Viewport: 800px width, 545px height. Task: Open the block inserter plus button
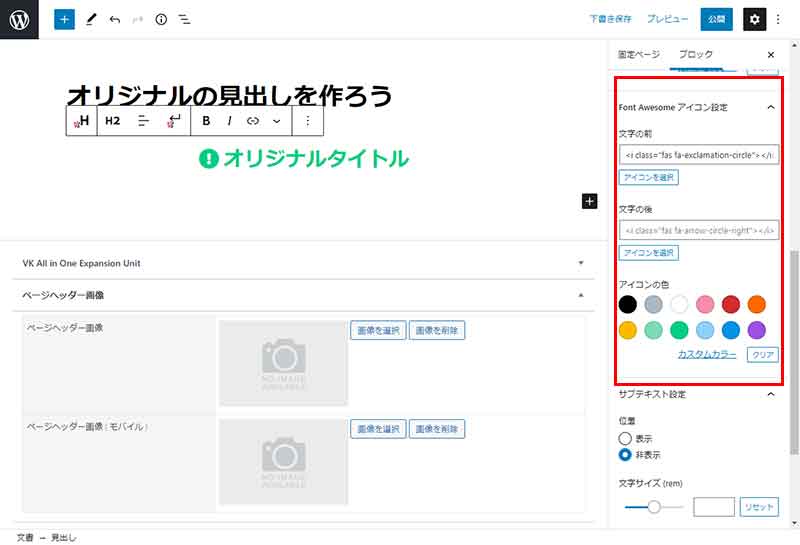(64, 19)
